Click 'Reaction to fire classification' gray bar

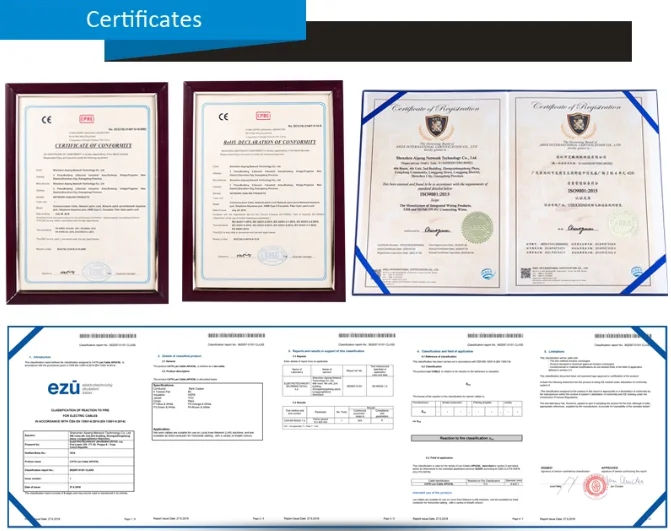[467, 438]
